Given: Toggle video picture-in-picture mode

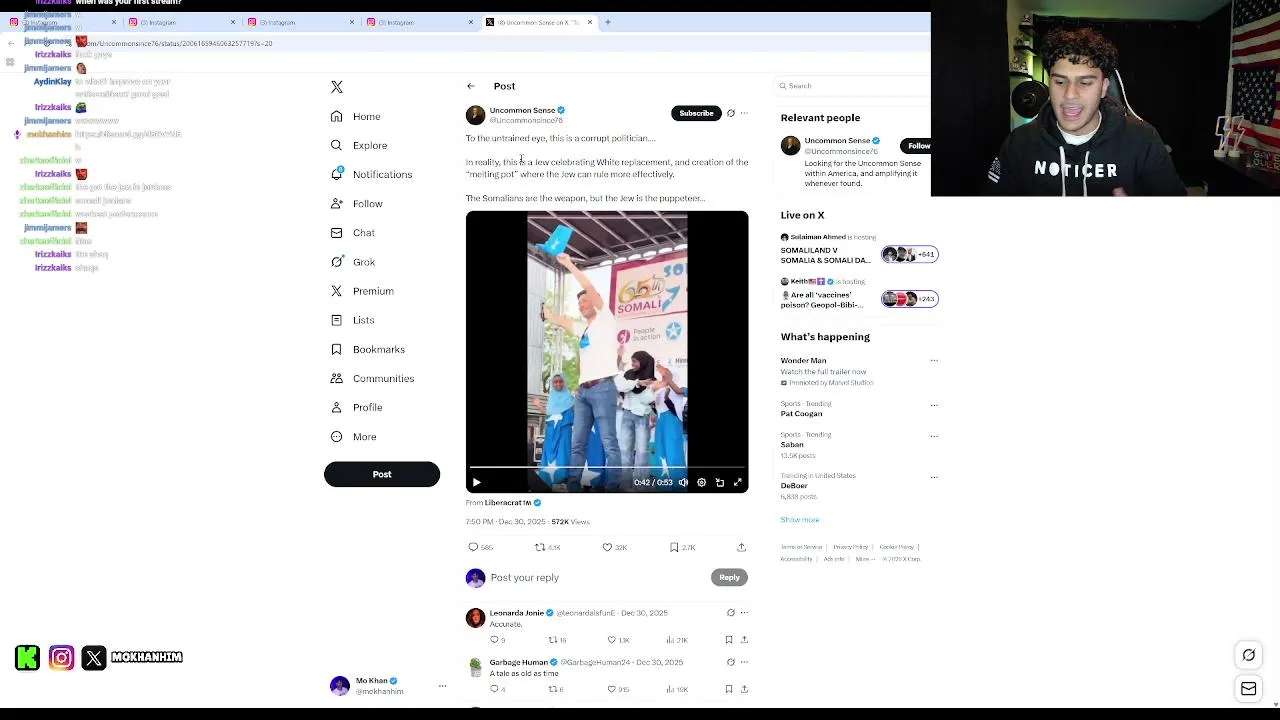Looking at the screenshot, I should [x=720, y=482].
